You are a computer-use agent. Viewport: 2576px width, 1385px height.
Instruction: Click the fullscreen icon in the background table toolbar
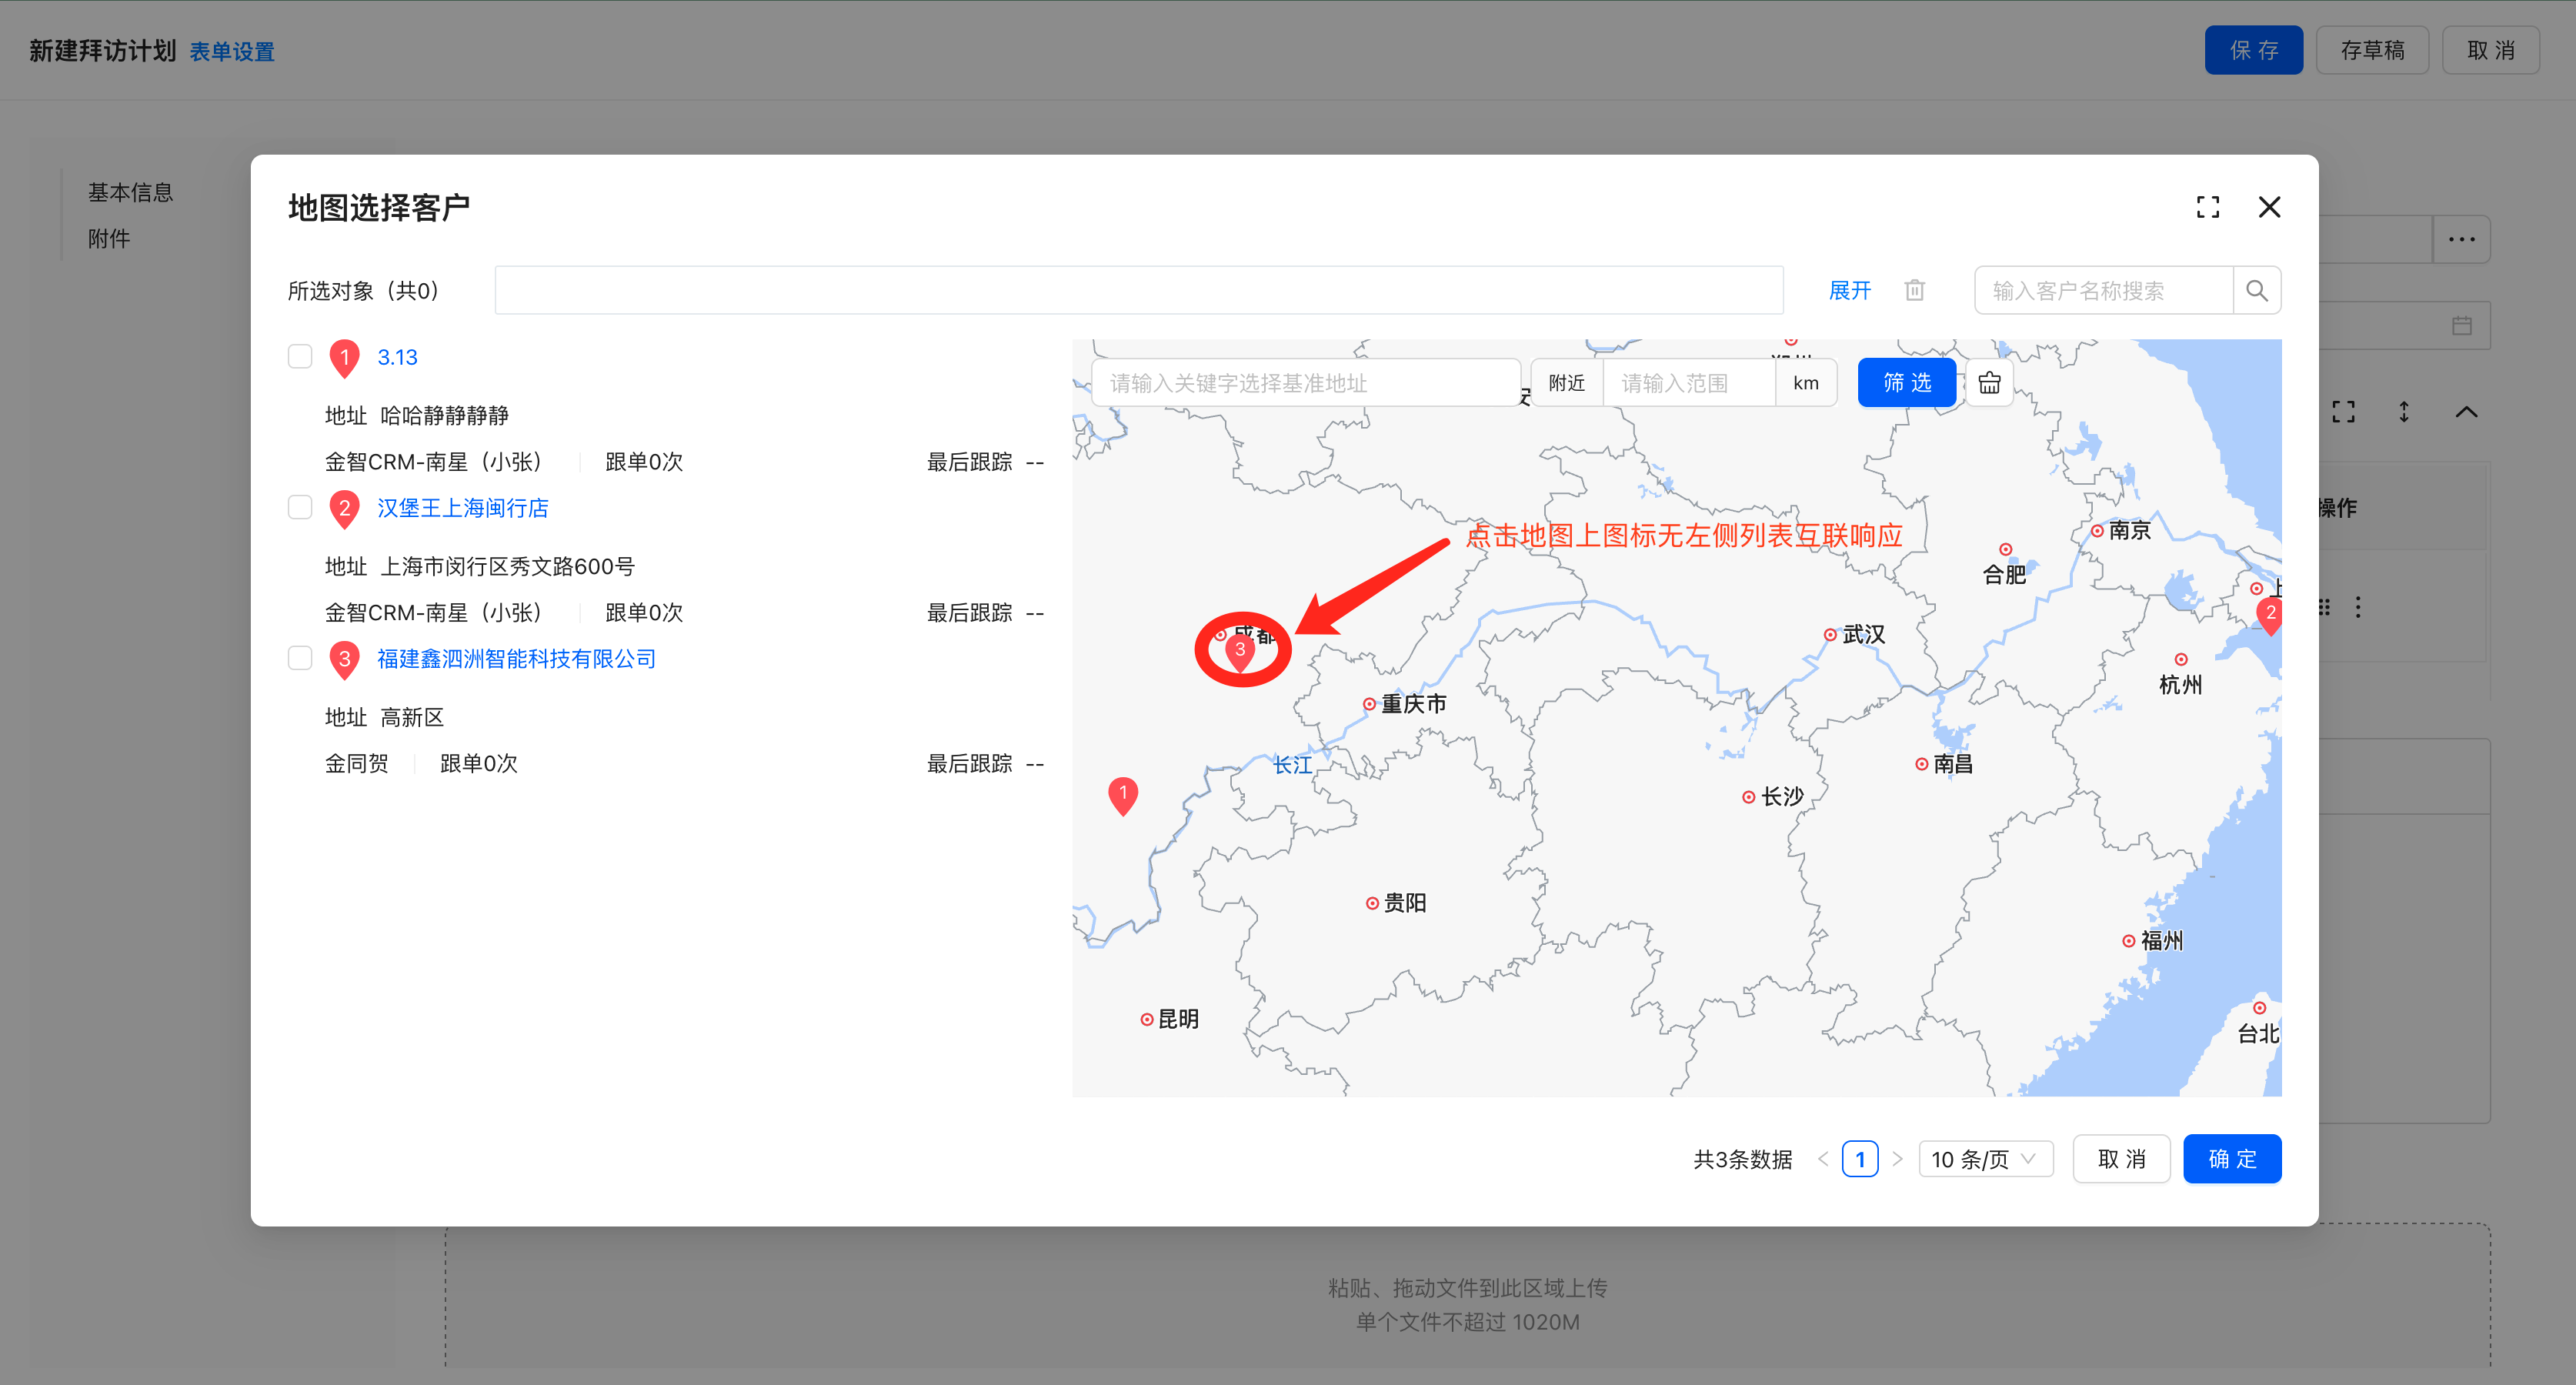[2343, 412]
